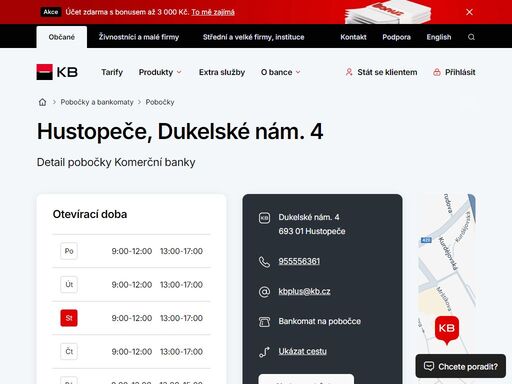Open Pobočky breadcrumb link
This screenshot has height=384, width=512.
click(x=160, y=102)
